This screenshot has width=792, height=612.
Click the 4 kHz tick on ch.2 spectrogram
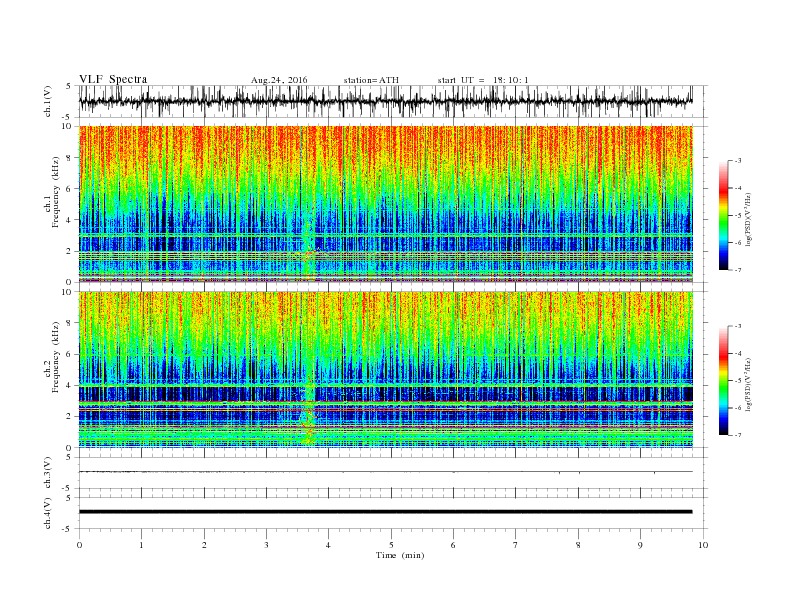pos(70,386)
